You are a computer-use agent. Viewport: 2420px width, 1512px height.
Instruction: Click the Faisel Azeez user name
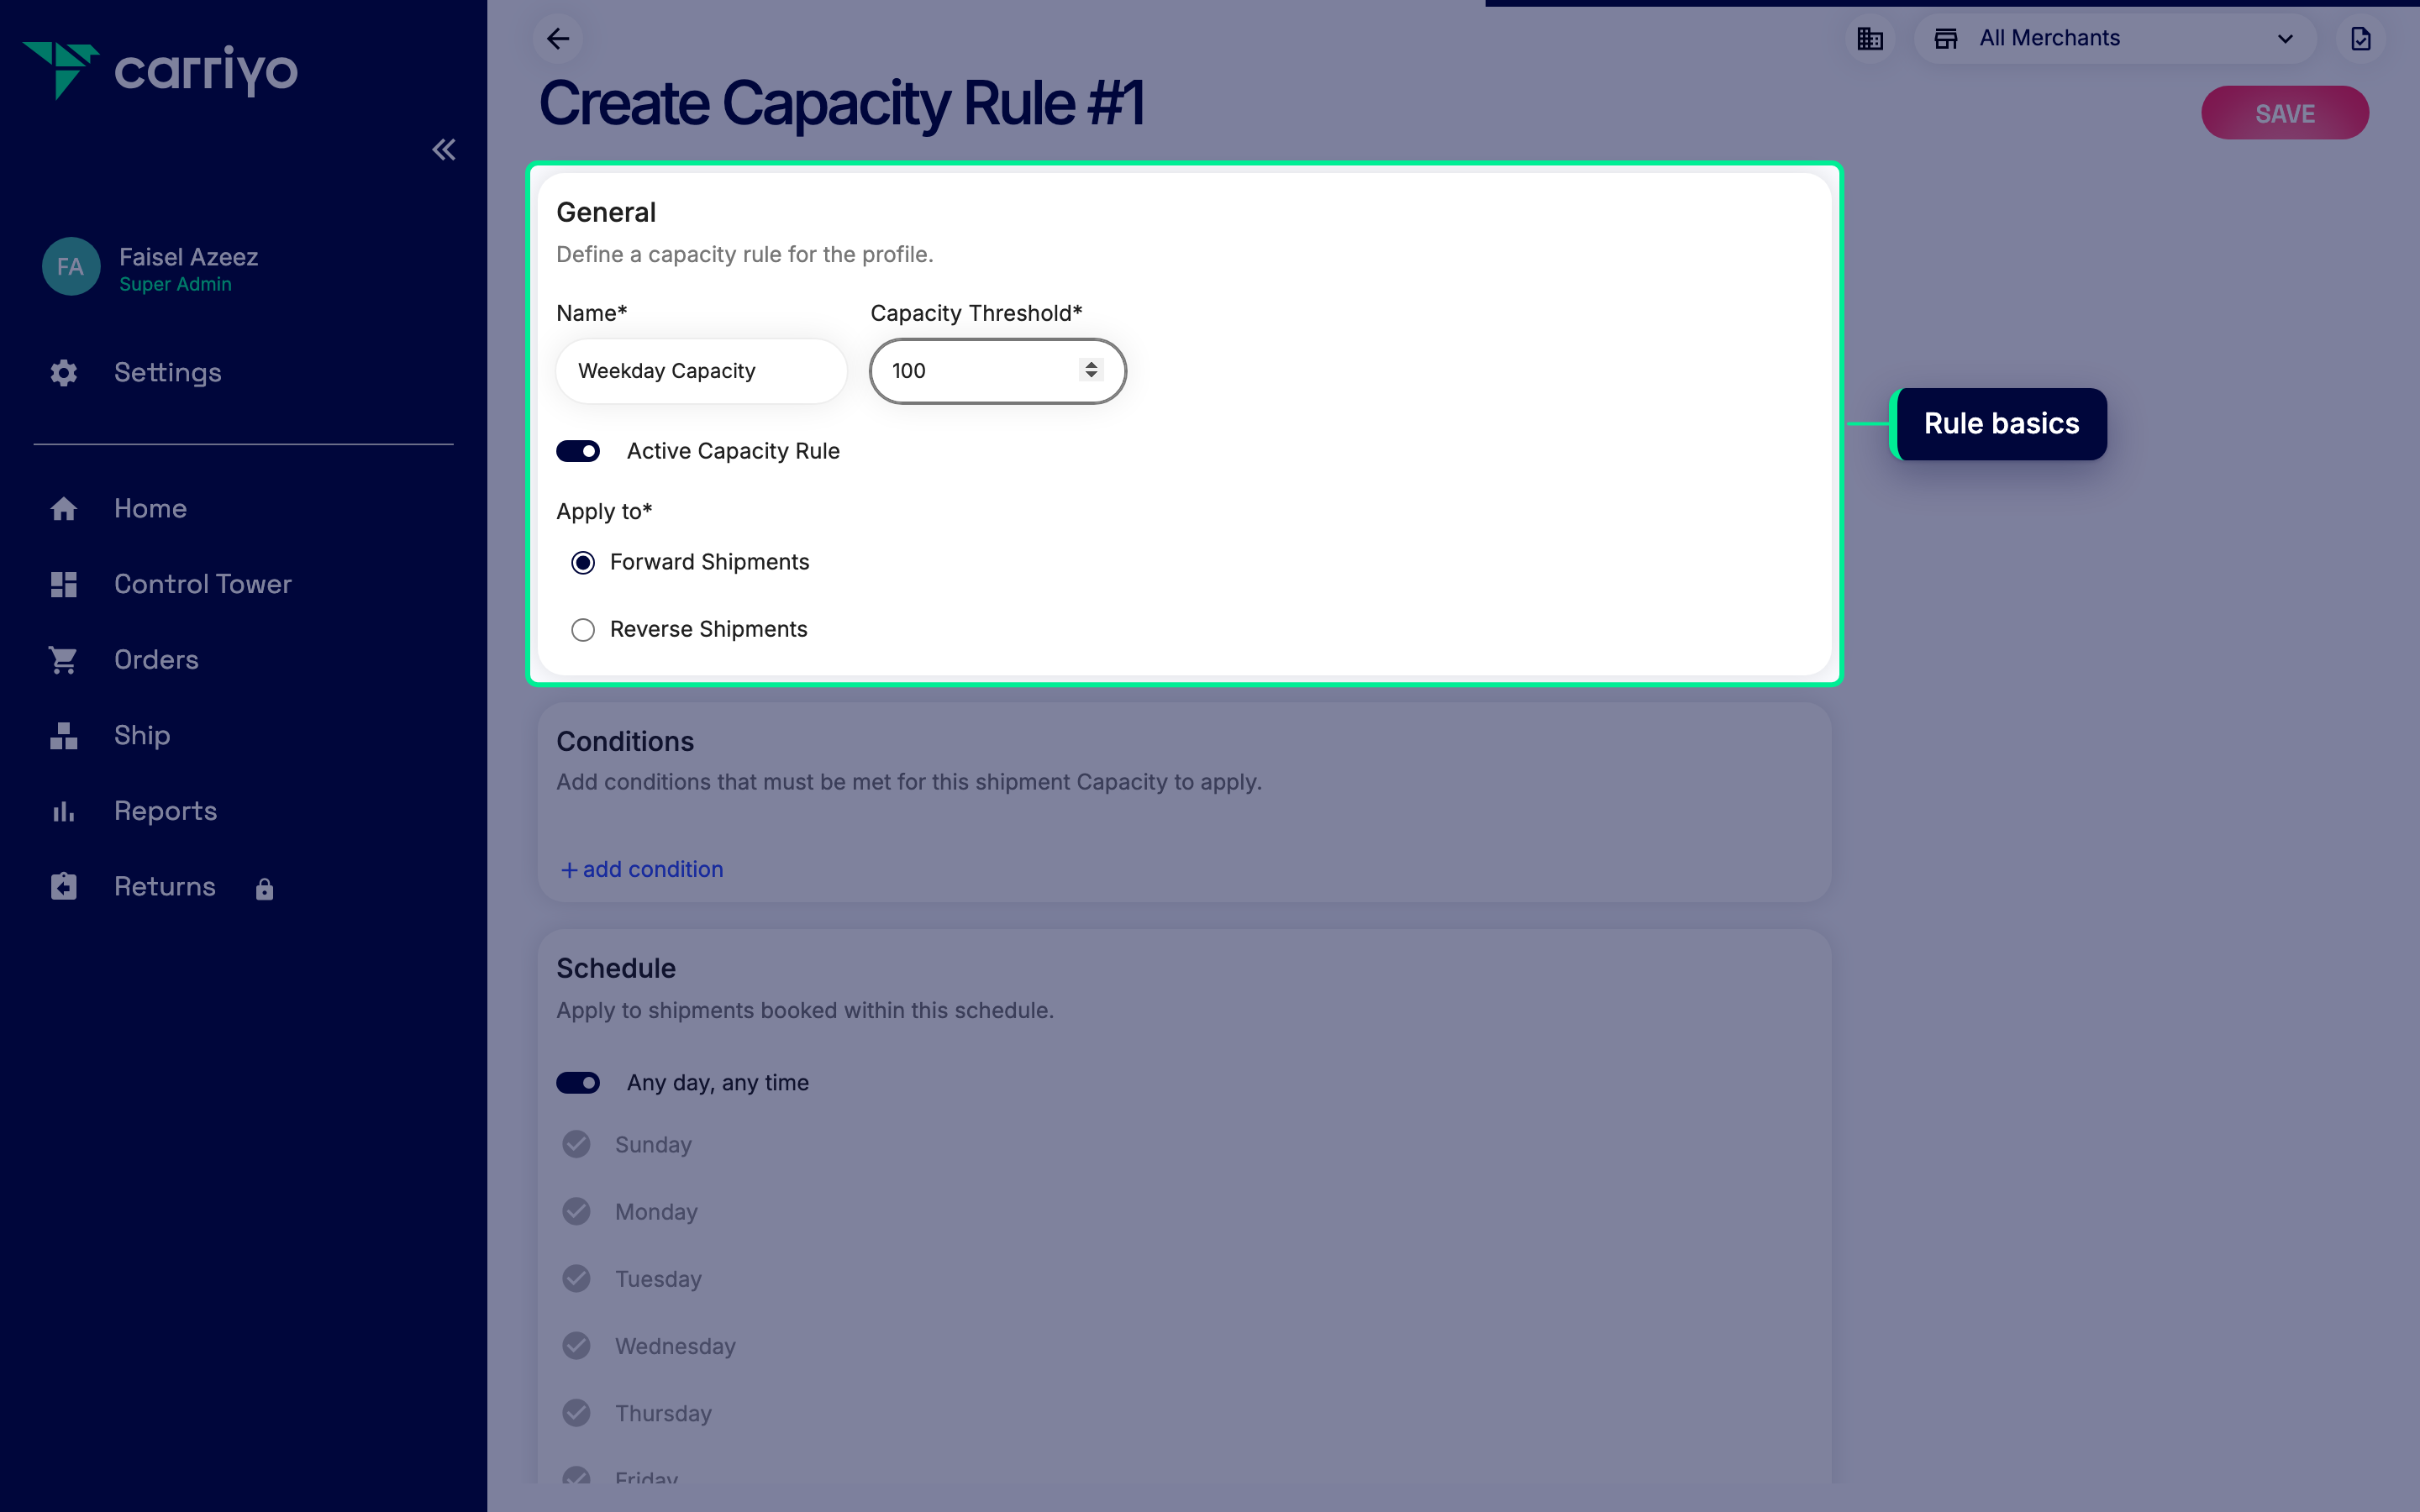pyautogui.click(x=189, y=257)
